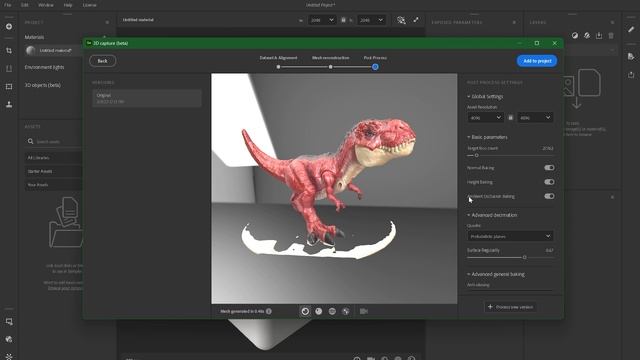640x360 pixels.
Task: Toggle Ambient Occlusion Baking switch
Action: click(549, 196)
